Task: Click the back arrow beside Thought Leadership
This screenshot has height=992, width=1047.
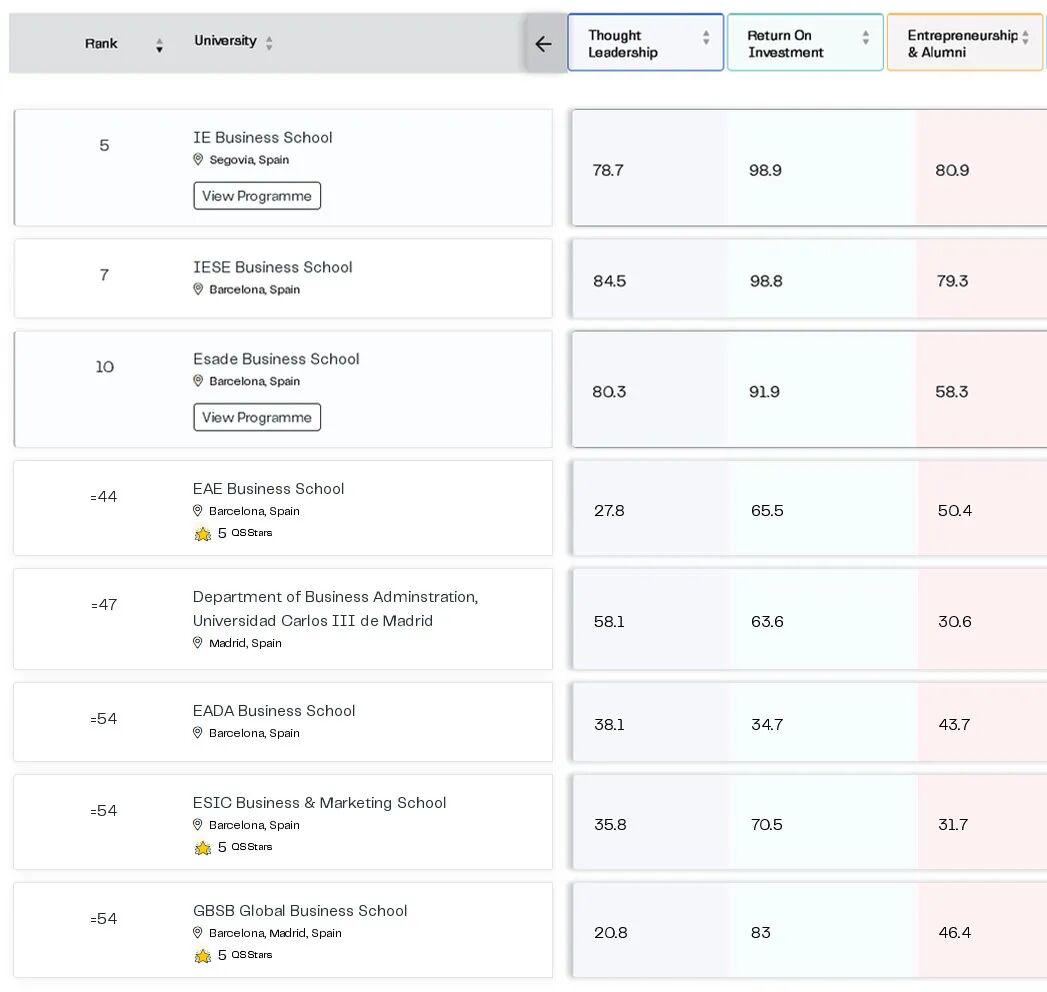Action: [544, 44]
